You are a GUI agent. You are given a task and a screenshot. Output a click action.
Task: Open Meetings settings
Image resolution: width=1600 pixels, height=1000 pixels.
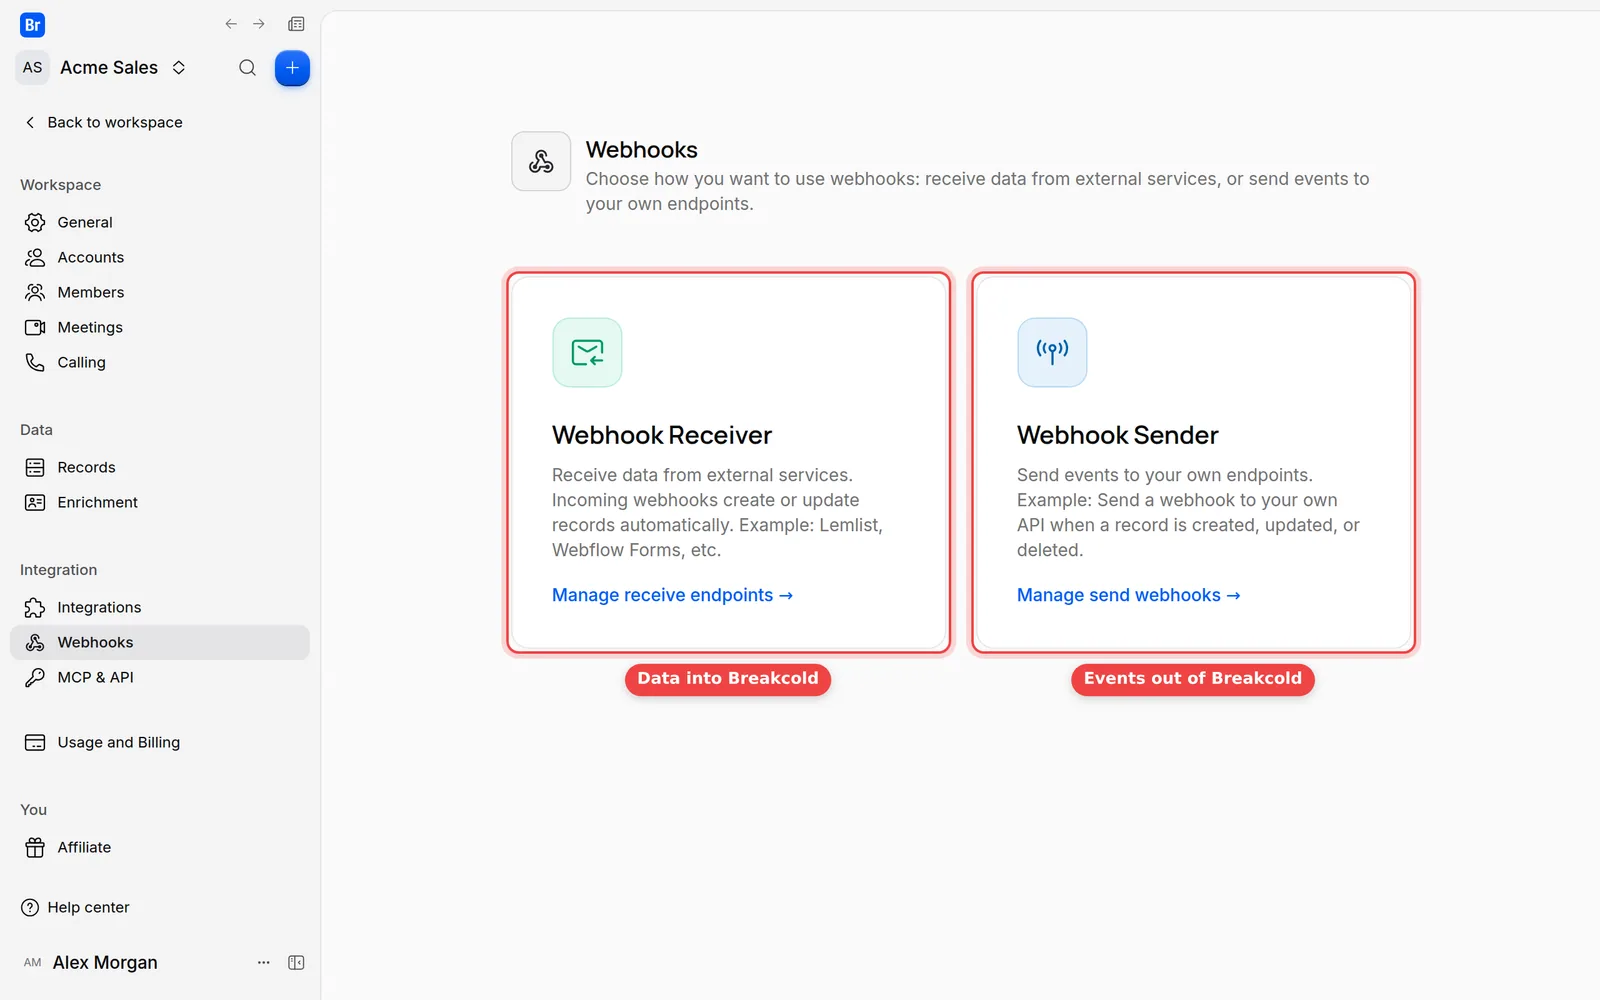click(x=160, y=327)
